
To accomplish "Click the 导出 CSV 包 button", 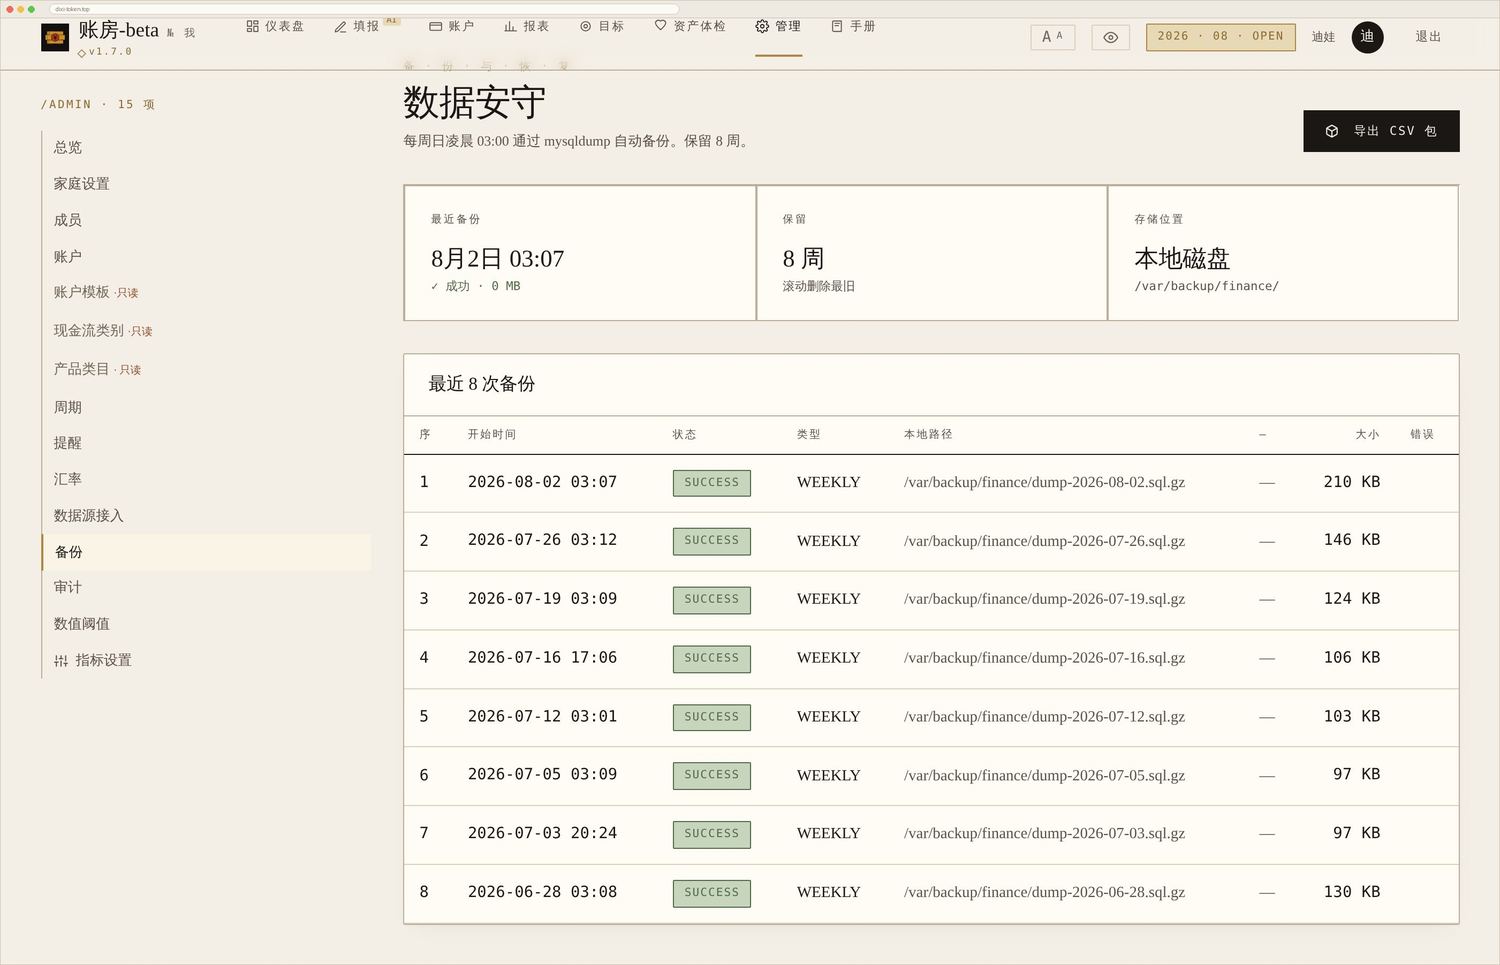I will (1381, 131).
